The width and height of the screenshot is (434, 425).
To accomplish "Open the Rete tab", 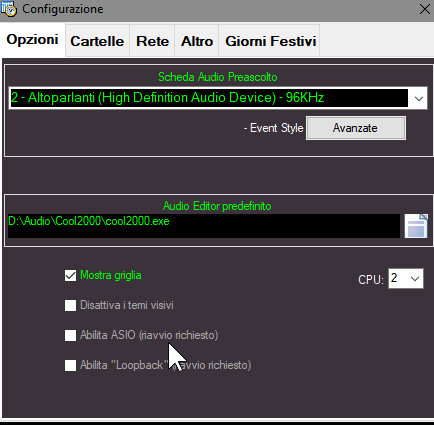I will [152, 41].
